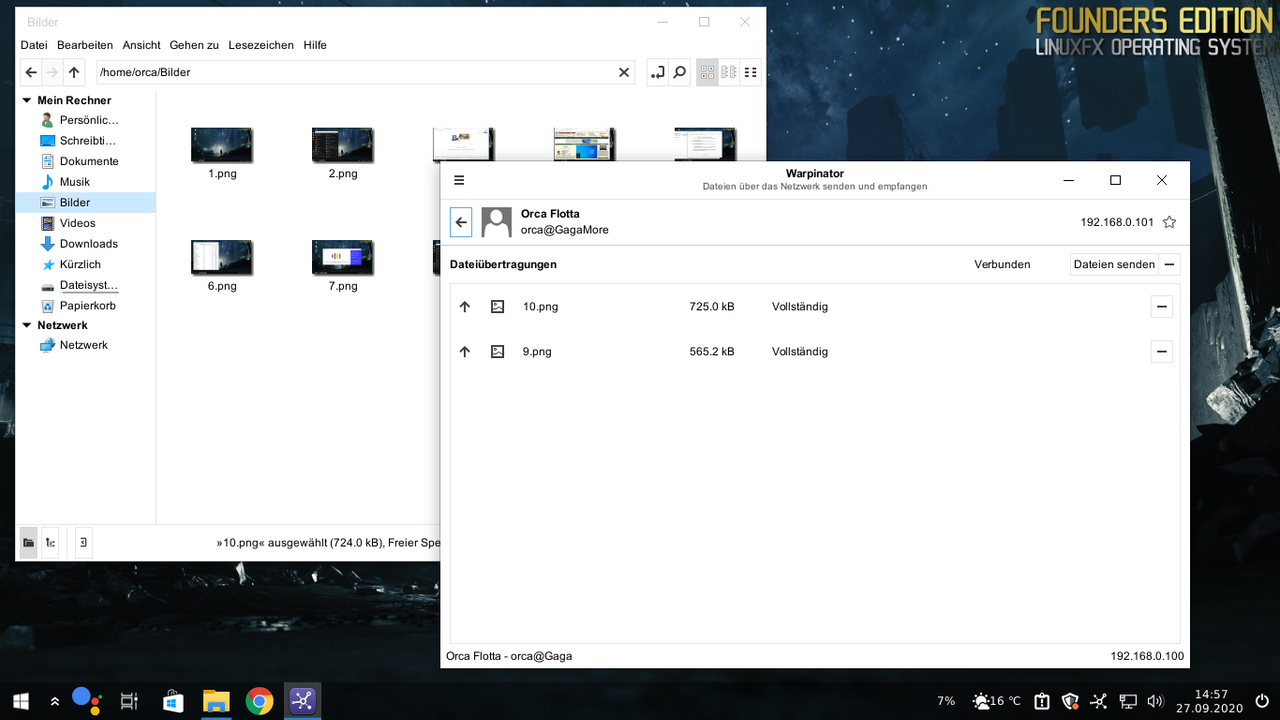Select the 10.png transfer row image icon
Screen dimensions: 1280x720
coord(497,307)
